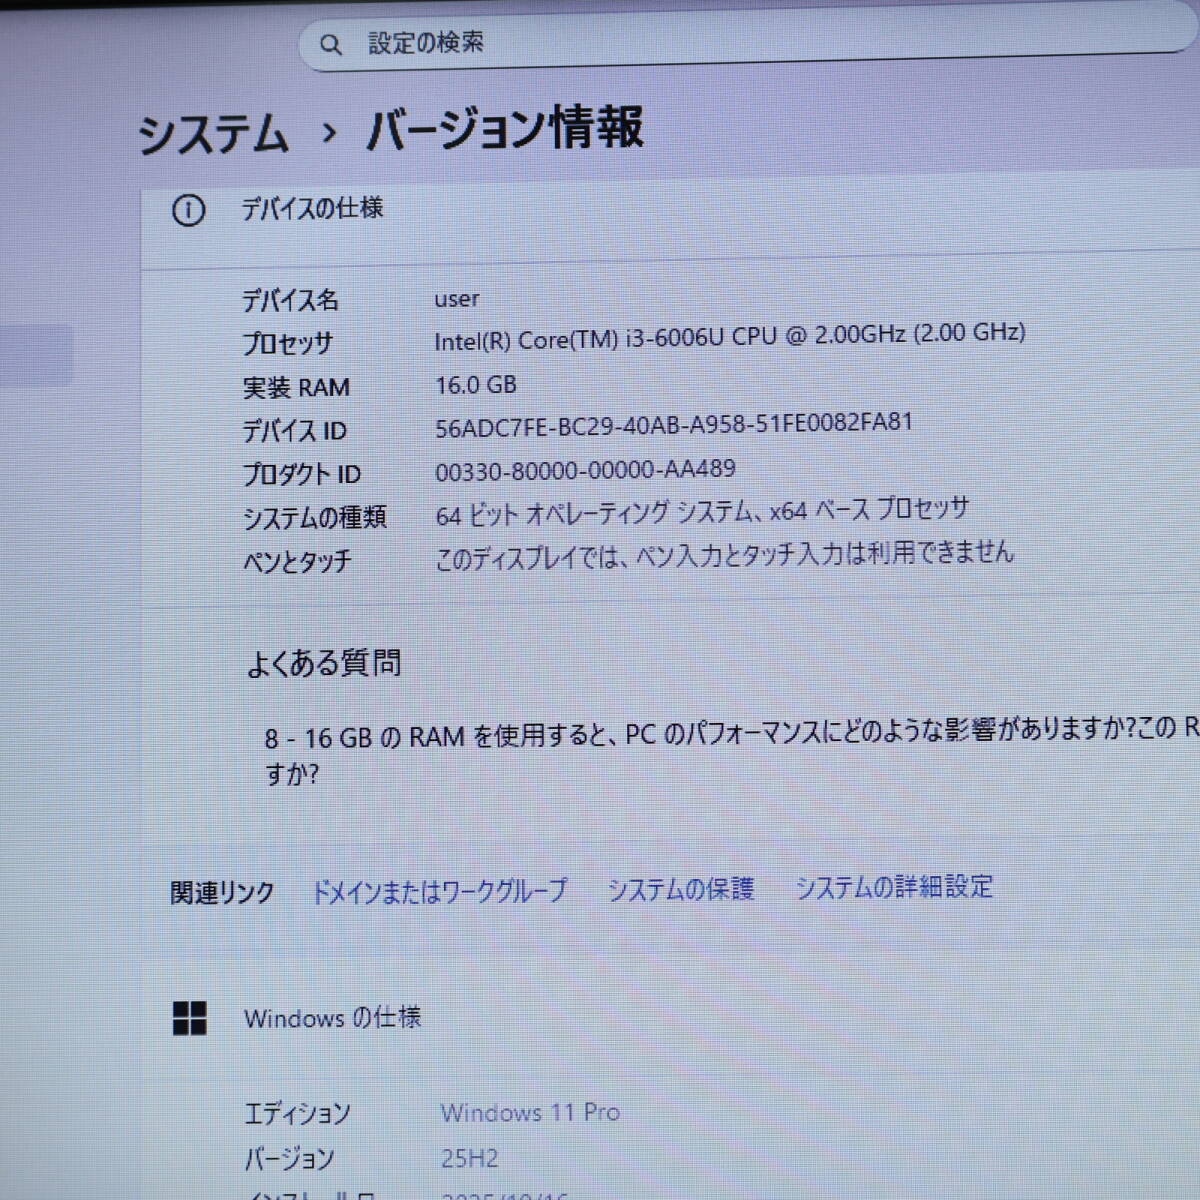The image size is (1200, 1200).
Task: Open ドメインまたはワークグループ link
Action: pyautogui.click(x=440, y=891)
